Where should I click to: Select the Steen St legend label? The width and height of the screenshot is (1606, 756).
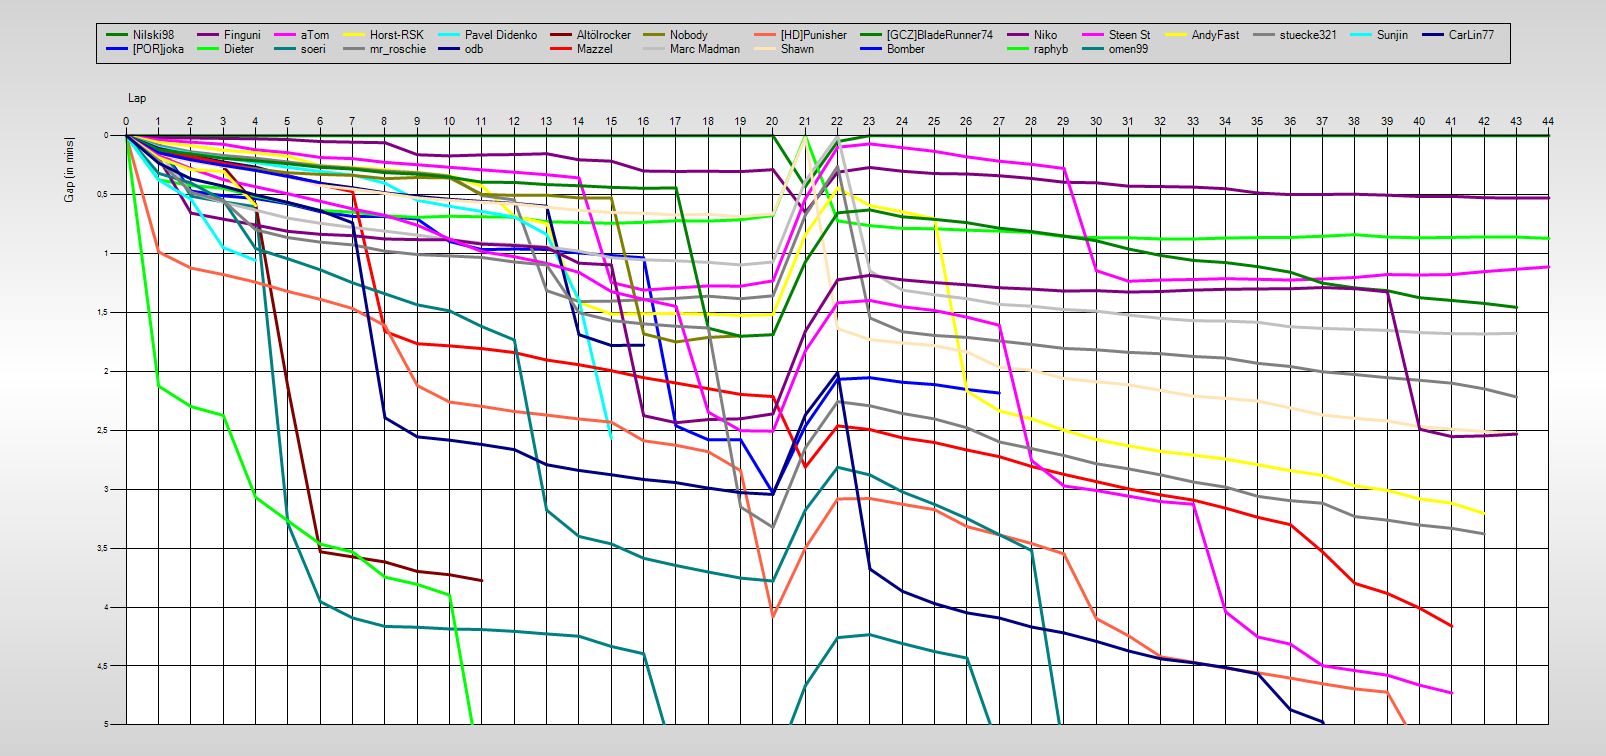(1129, 35)
